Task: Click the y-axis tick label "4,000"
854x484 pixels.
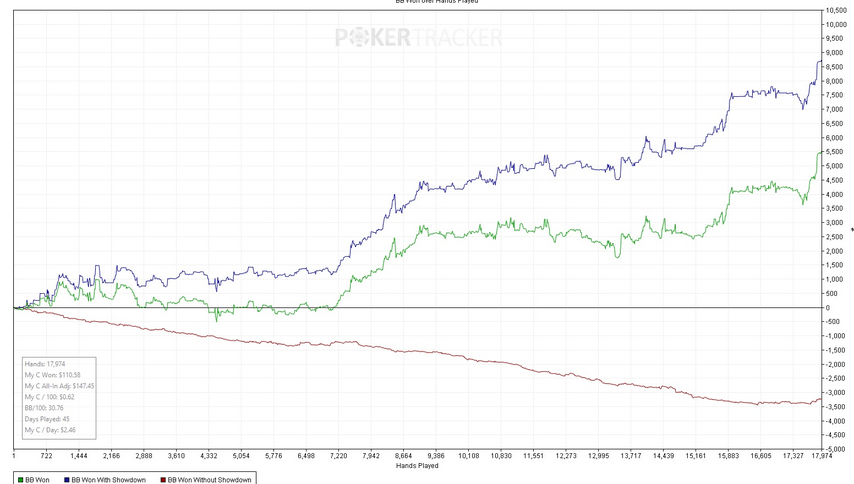Action: (x=836, y=194)
